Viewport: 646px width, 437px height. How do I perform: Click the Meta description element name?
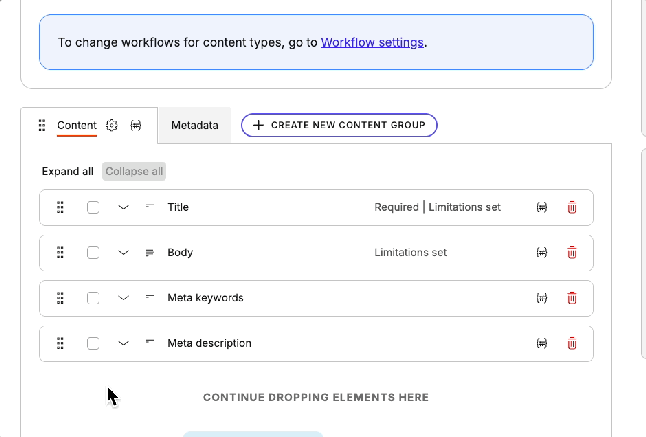pyautogui.click(x=209, y=343)
